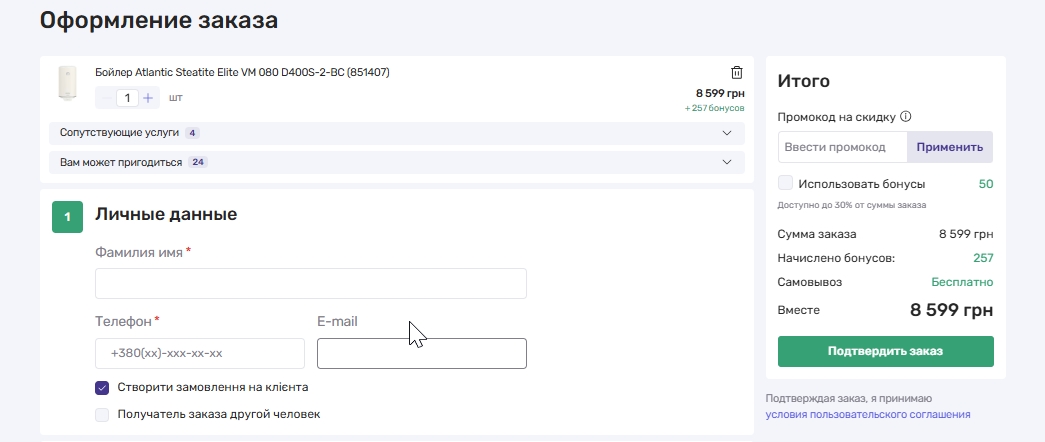
Task: Click Подтвердить заказ button
Action: 885,351
